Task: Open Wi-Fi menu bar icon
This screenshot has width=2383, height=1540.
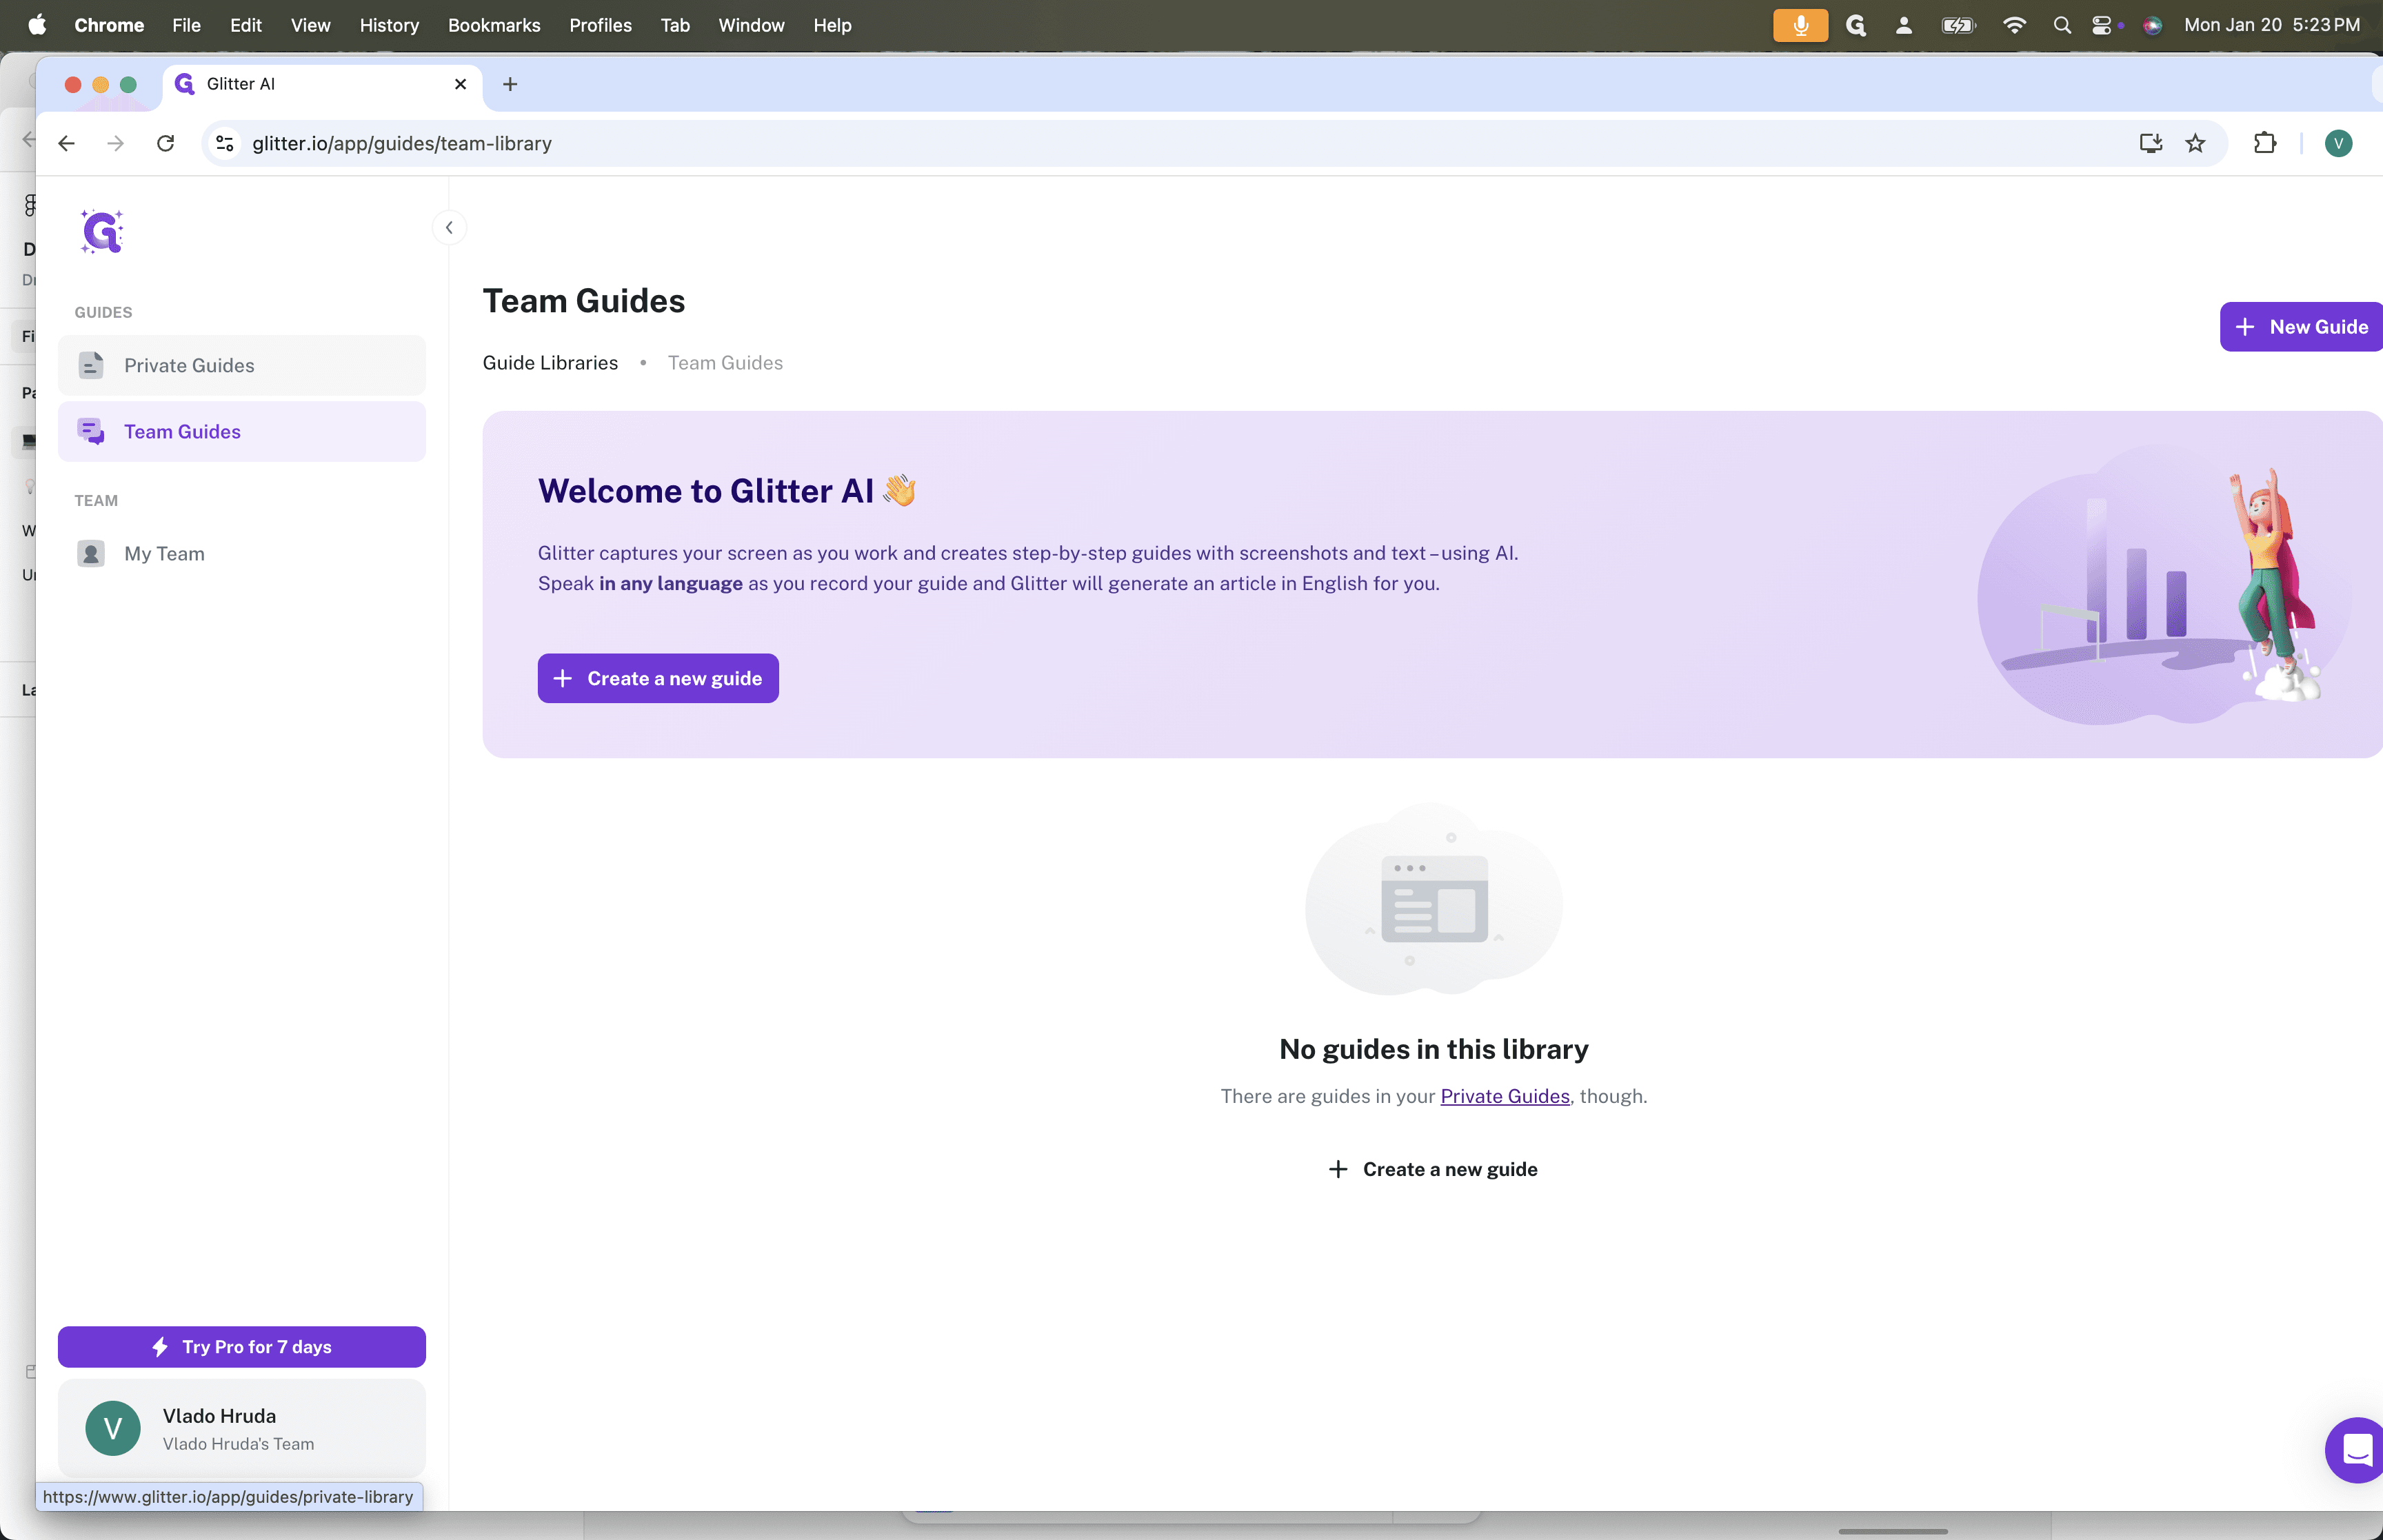Action: pyautogui.click(x=2014, y=25)
